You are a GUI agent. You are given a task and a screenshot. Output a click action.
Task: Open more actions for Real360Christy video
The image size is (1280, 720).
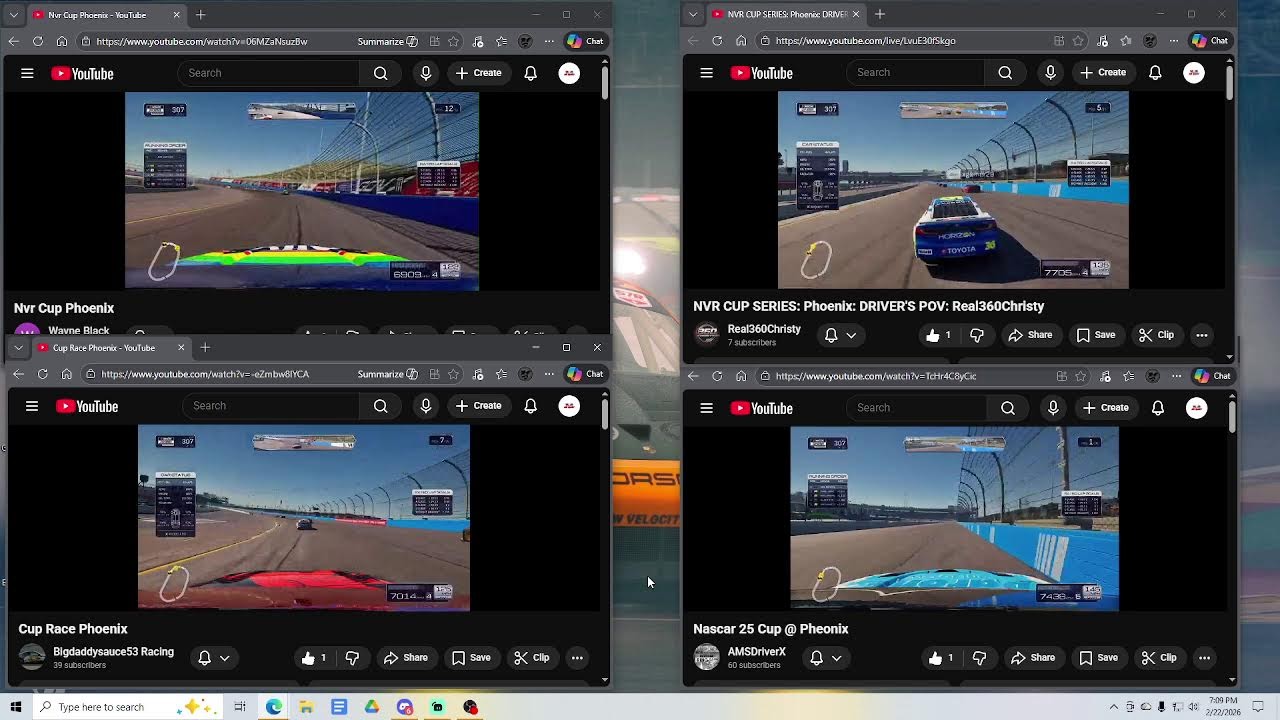click(1202, 335)
